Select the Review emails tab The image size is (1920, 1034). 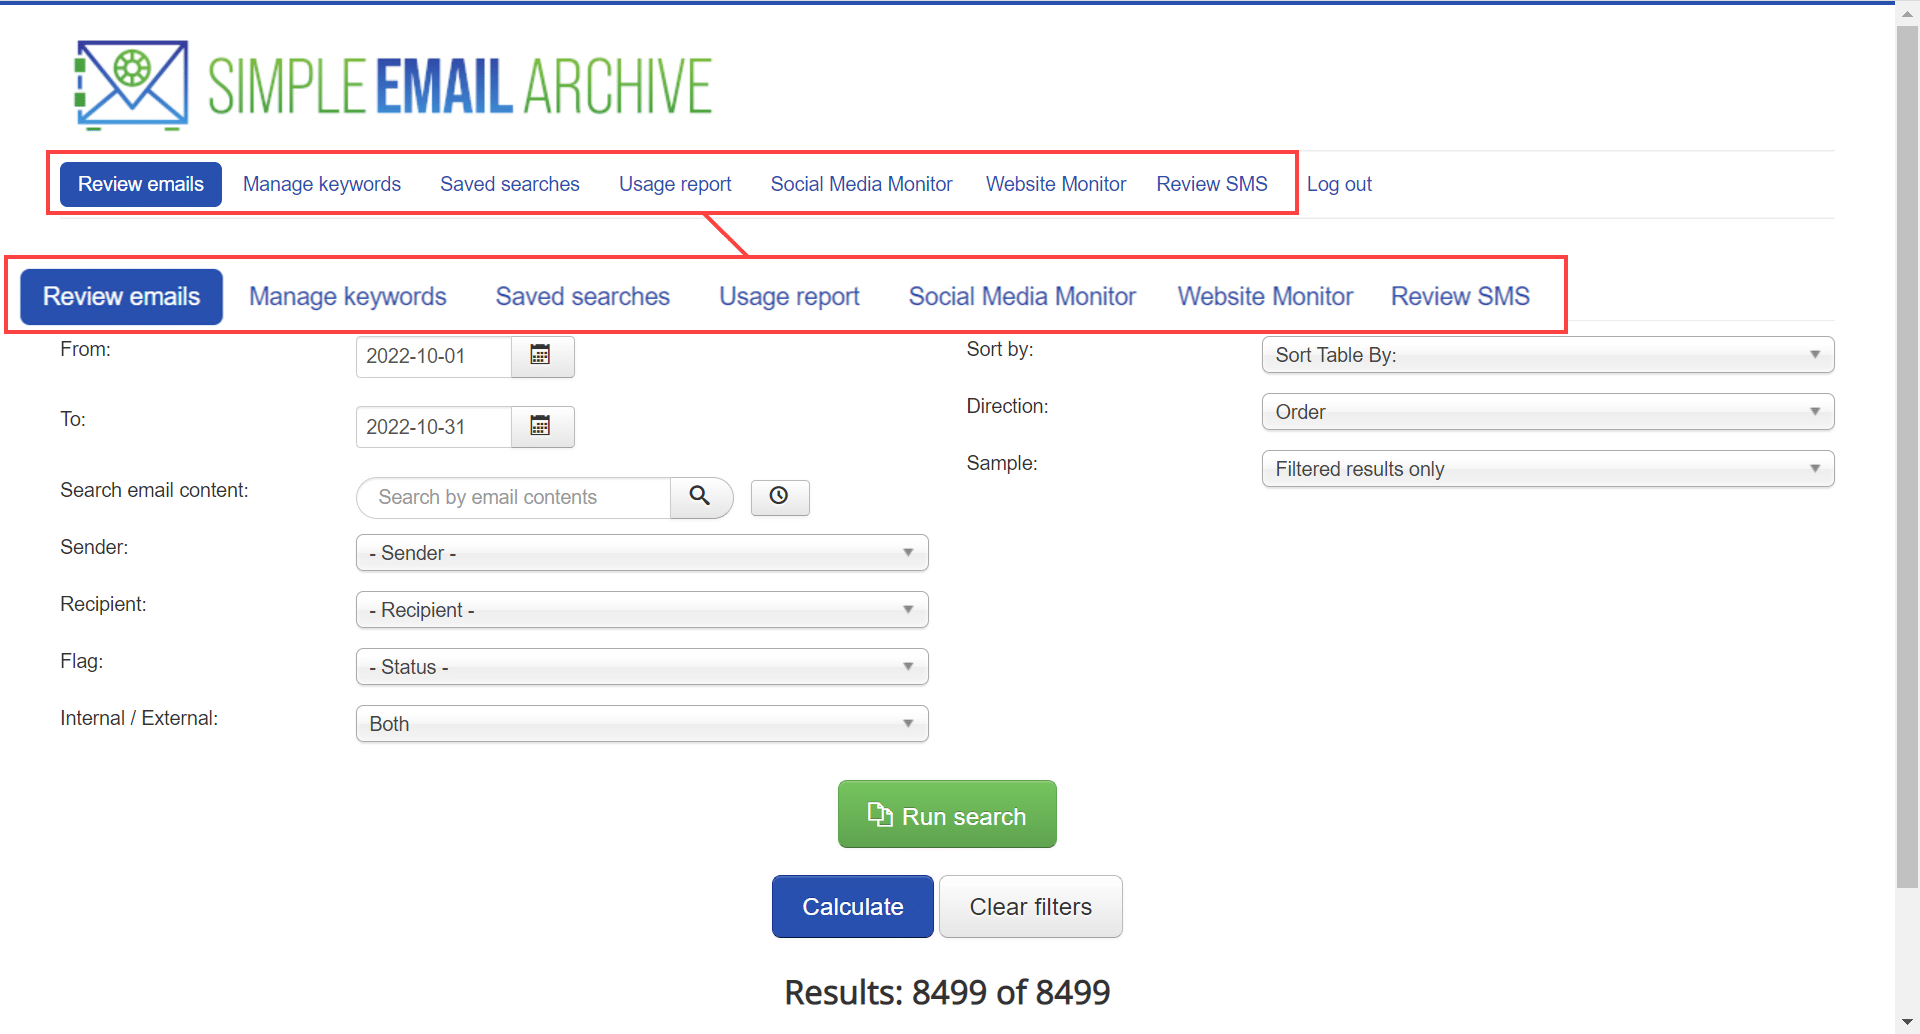141,184
